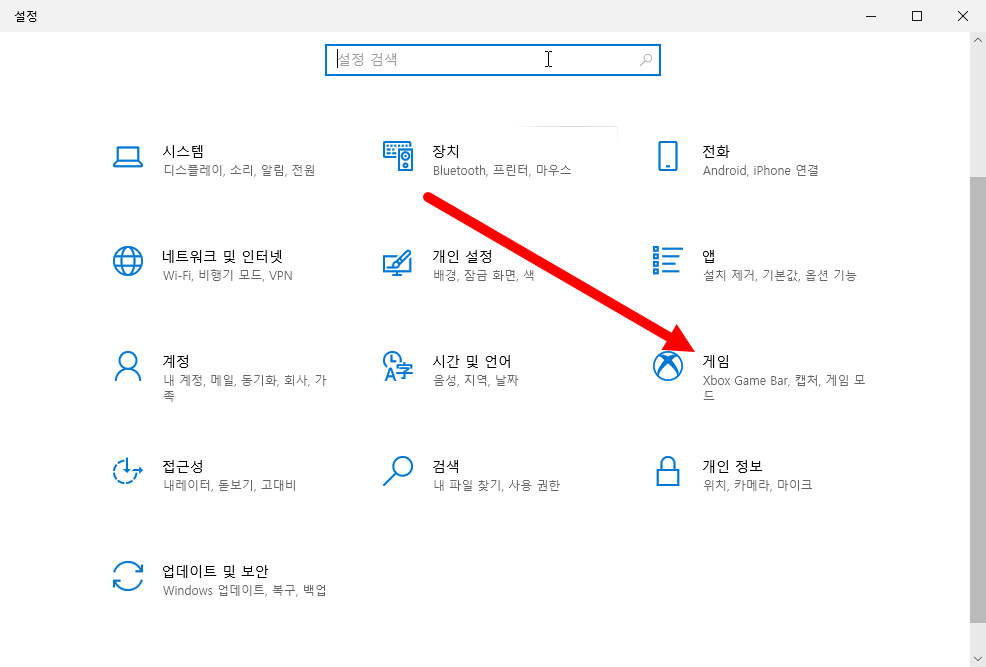Open the 시간 및 언어 clock icon

click(x=398, y=366)
